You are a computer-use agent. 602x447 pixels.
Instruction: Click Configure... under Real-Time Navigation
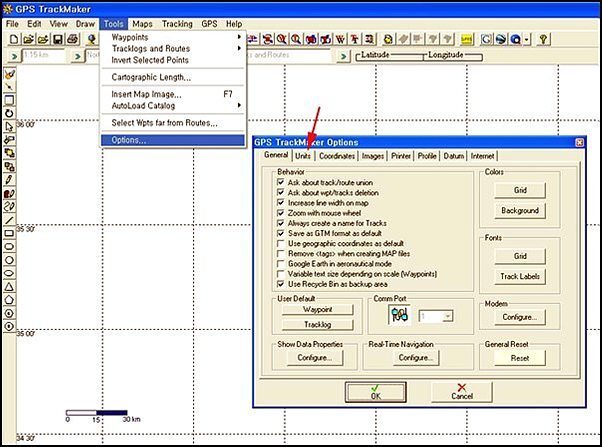tap(416, 358)
